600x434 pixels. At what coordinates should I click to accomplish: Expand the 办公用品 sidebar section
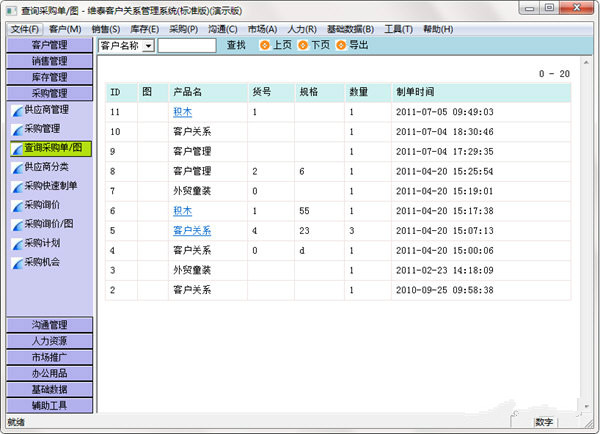[x=49, y=373]
